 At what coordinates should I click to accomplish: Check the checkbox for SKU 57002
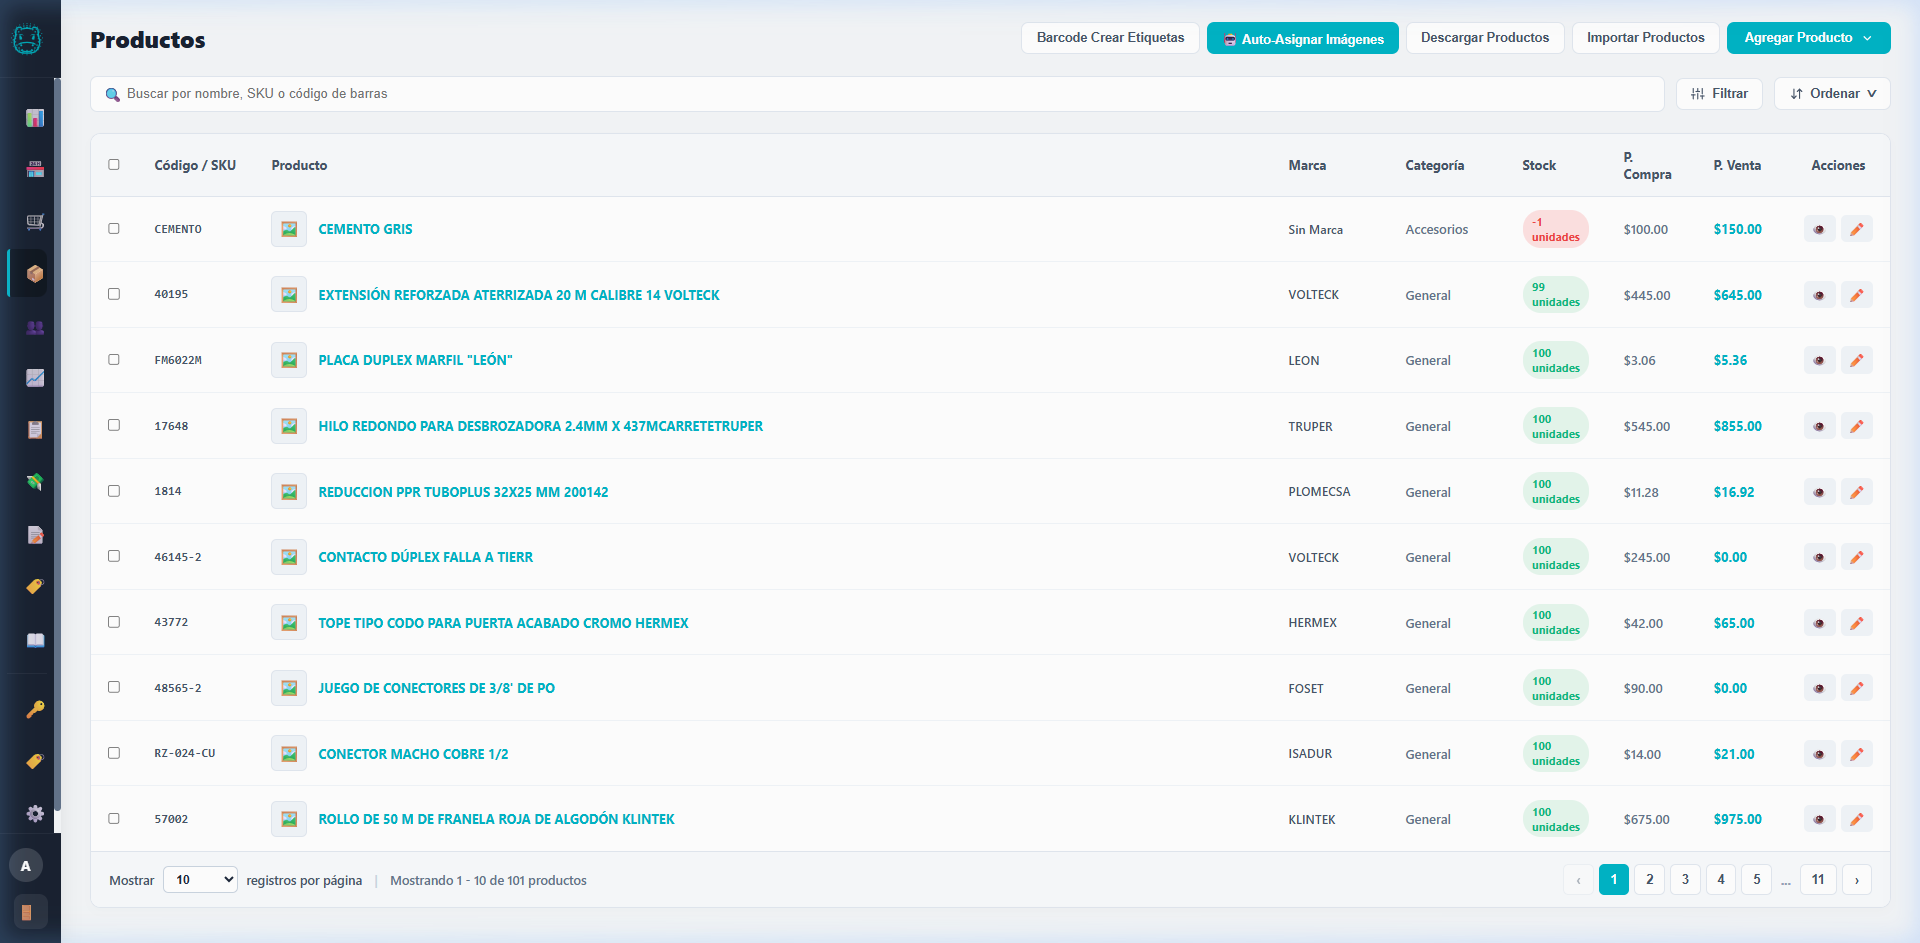114,818
